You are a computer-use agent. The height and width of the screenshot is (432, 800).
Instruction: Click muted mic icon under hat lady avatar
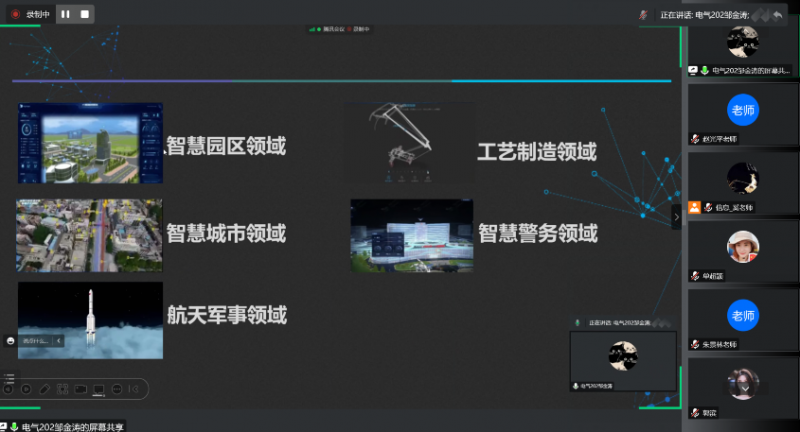coord(695,276)
